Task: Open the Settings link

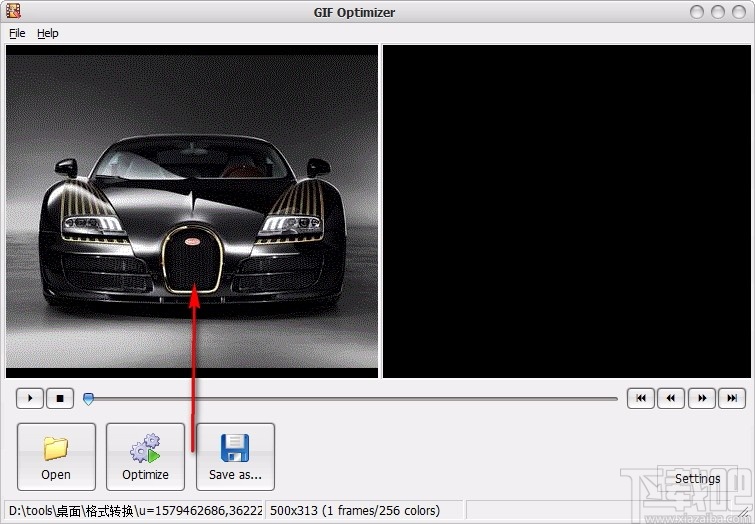Action: tap(698, 478)
